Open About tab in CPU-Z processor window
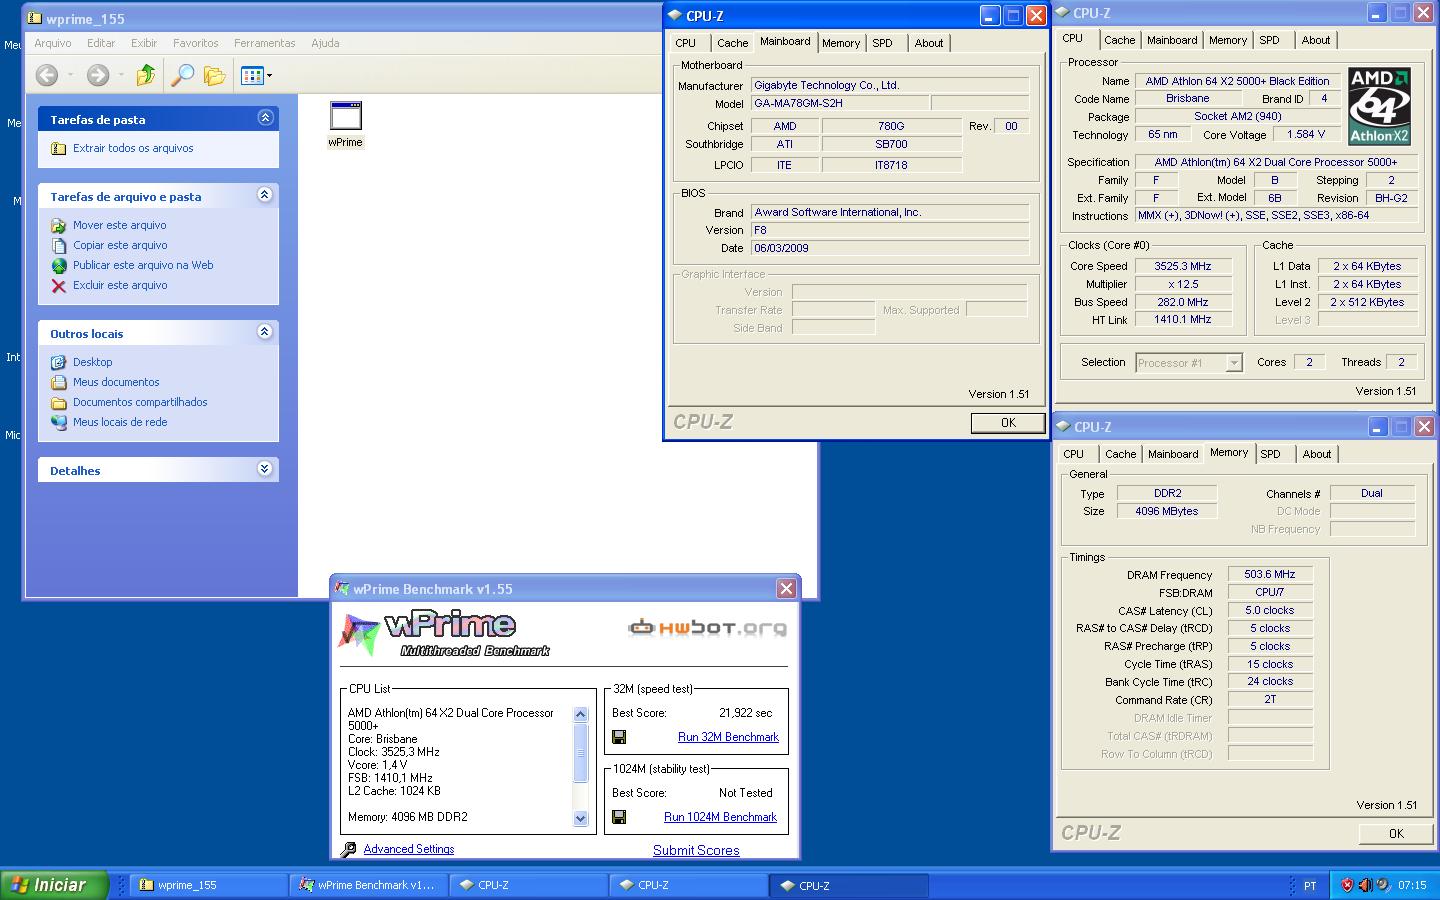The image size is (1440, 900). [1316, 40]
